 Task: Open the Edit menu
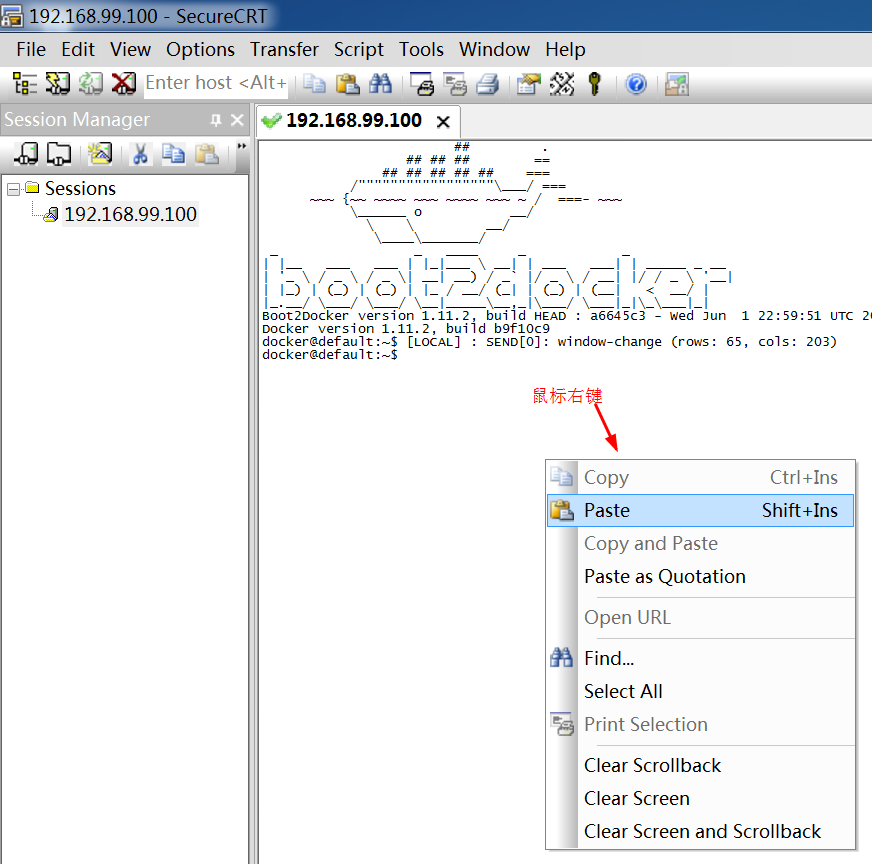click(77, 50)
